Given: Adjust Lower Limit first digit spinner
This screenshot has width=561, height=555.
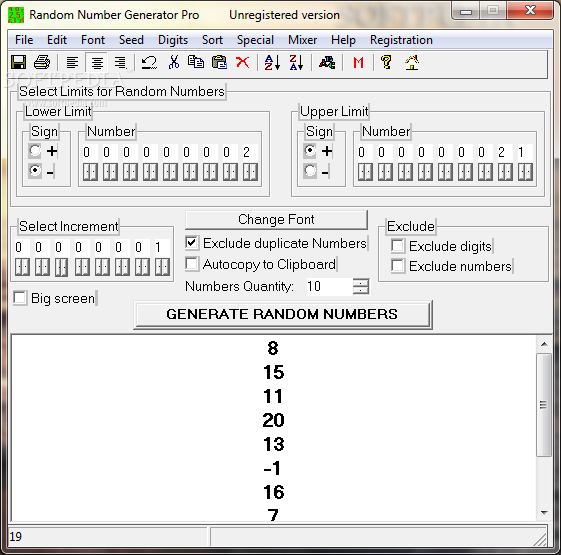Looking at the screenshot, I should point(91,172).
